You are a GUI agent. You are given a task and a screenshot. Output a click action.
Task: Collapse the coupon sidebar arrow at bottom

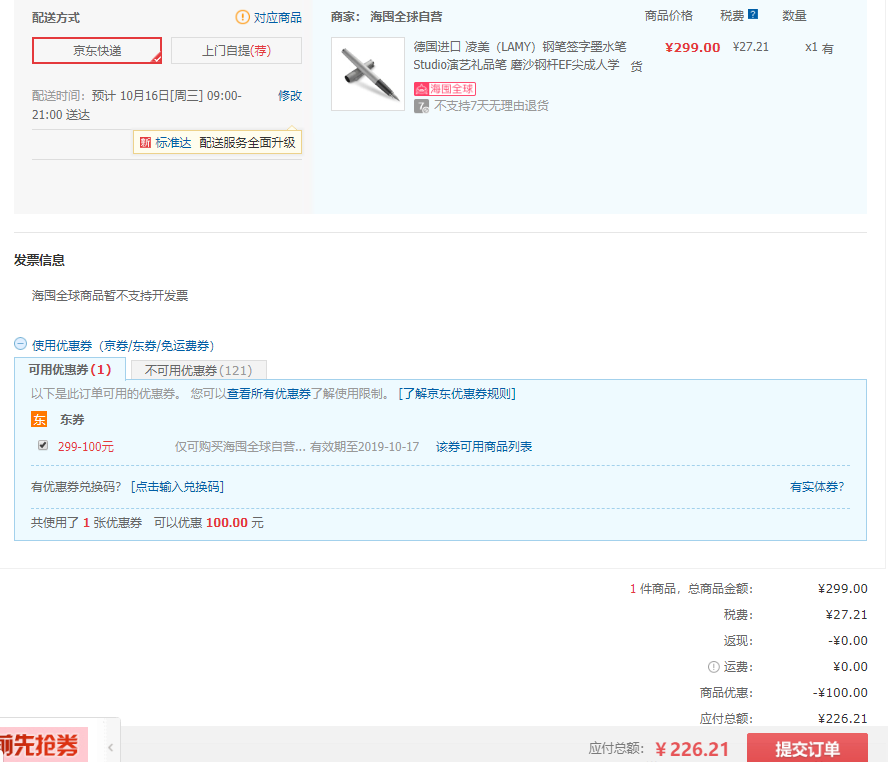pos(110,747)
